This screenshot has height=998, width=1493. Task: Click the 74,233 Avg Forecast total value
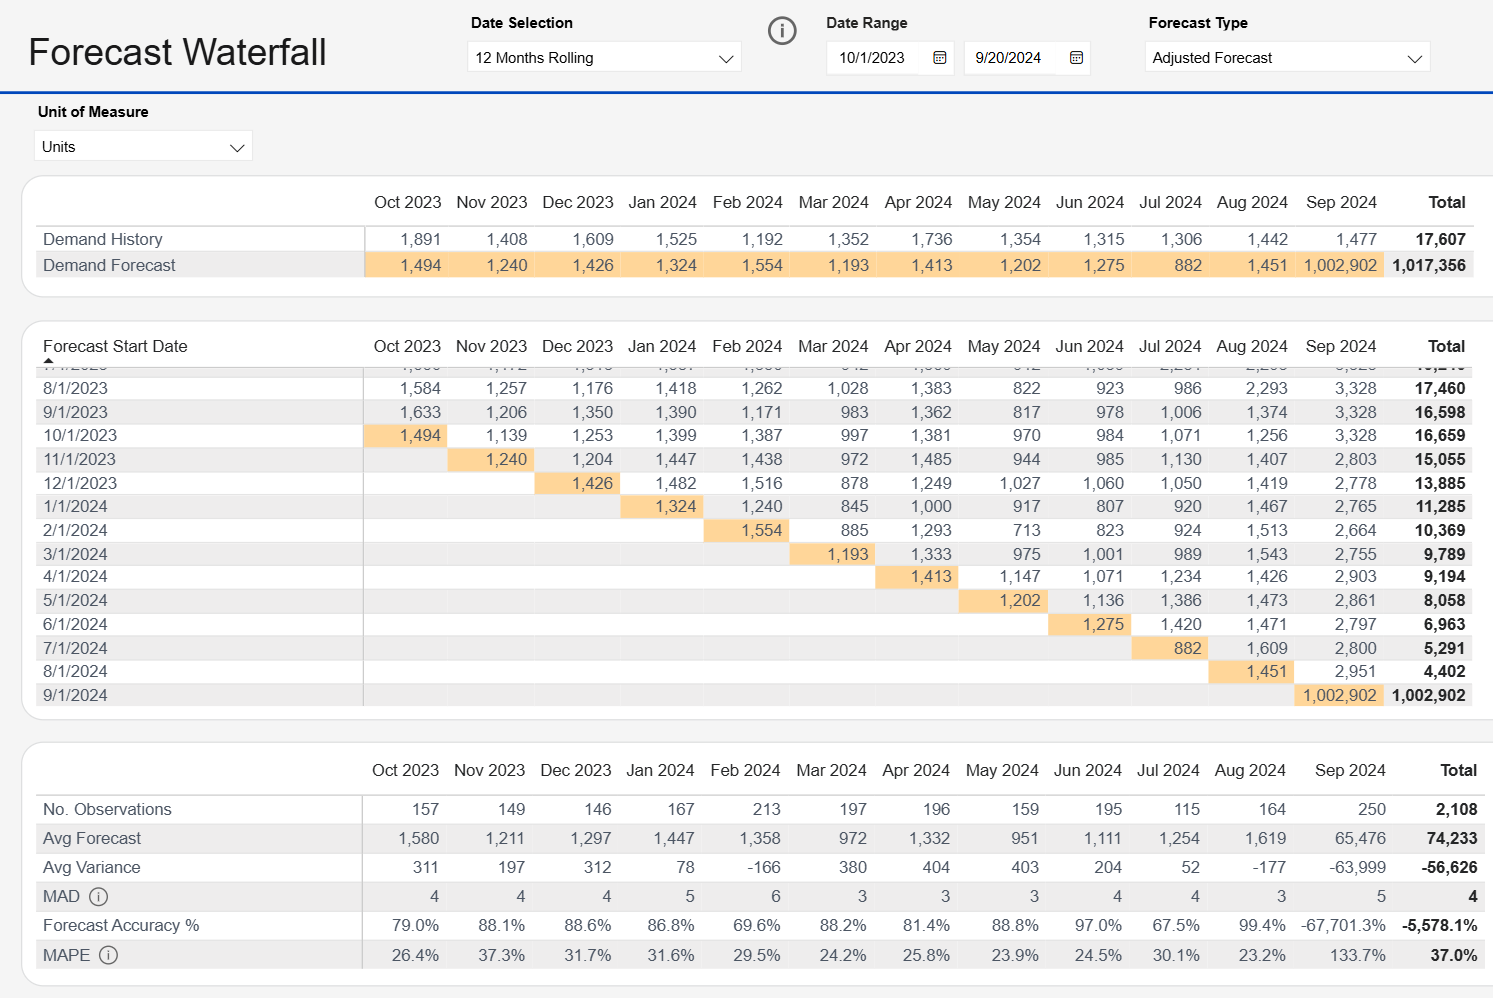point(1452,838)
